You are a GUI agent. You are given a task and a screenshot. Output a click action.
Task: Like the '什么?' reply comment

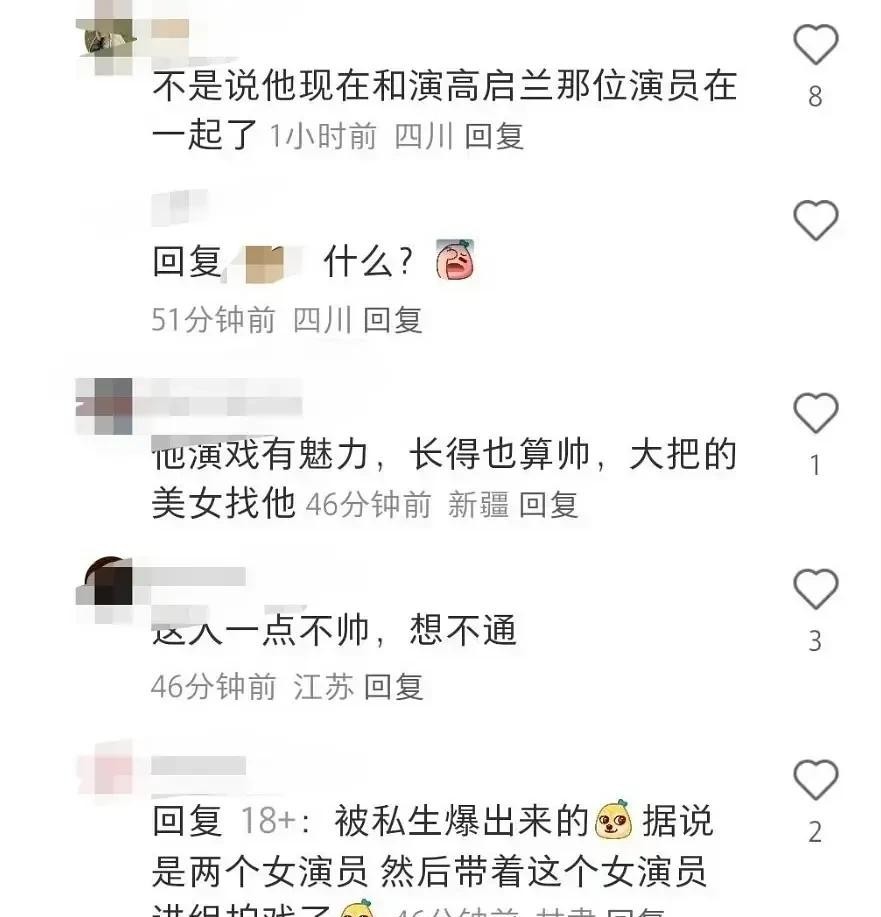(815, 220)
